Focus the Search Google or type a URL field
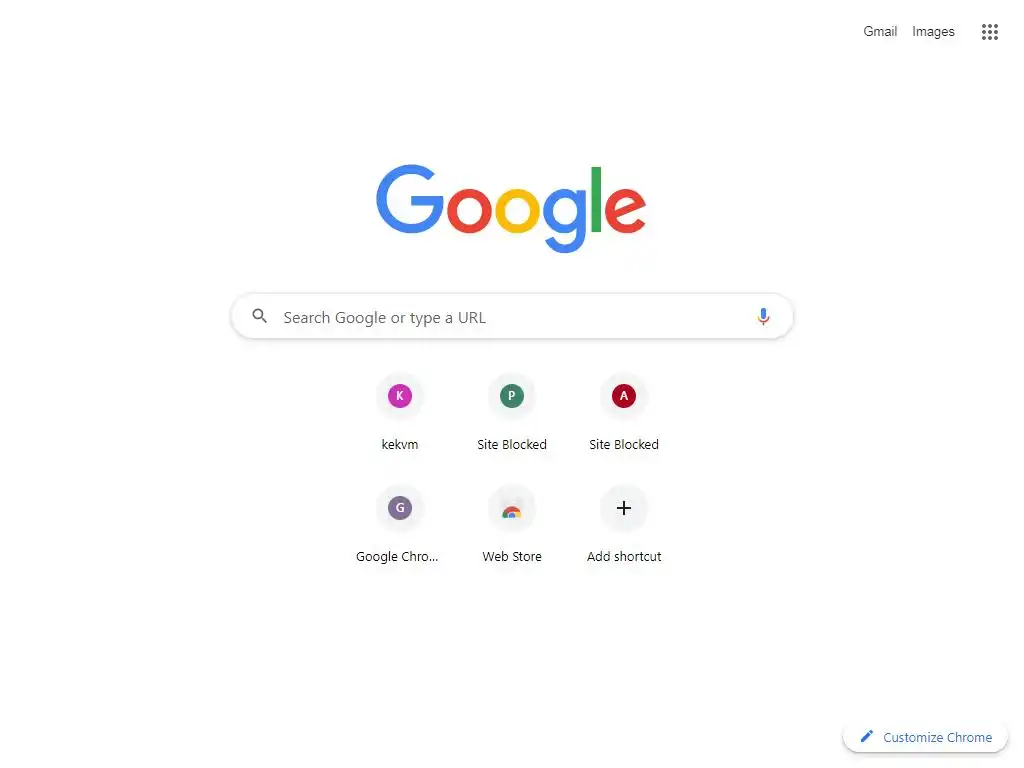This screenshot has height=768, width=1024. tap(512, 317)
